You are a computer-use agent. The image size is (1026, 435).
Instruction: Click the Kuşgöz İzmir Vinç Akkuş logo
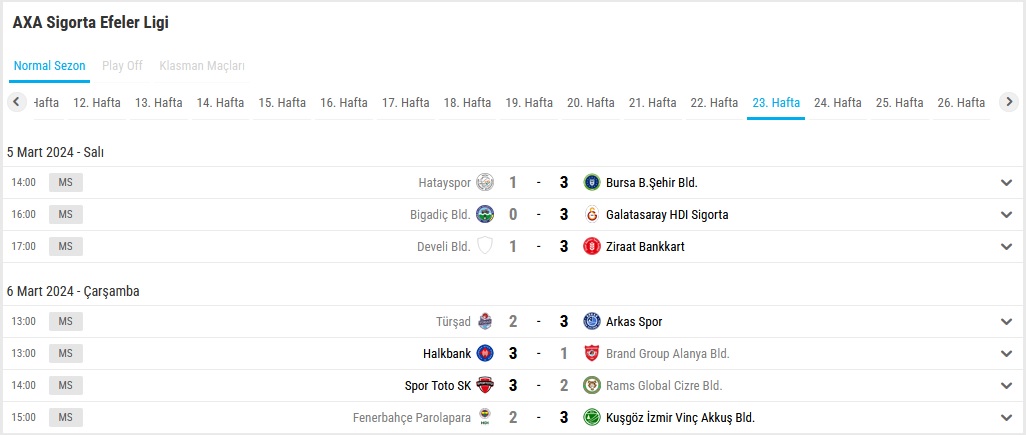[x=592, y=417]
